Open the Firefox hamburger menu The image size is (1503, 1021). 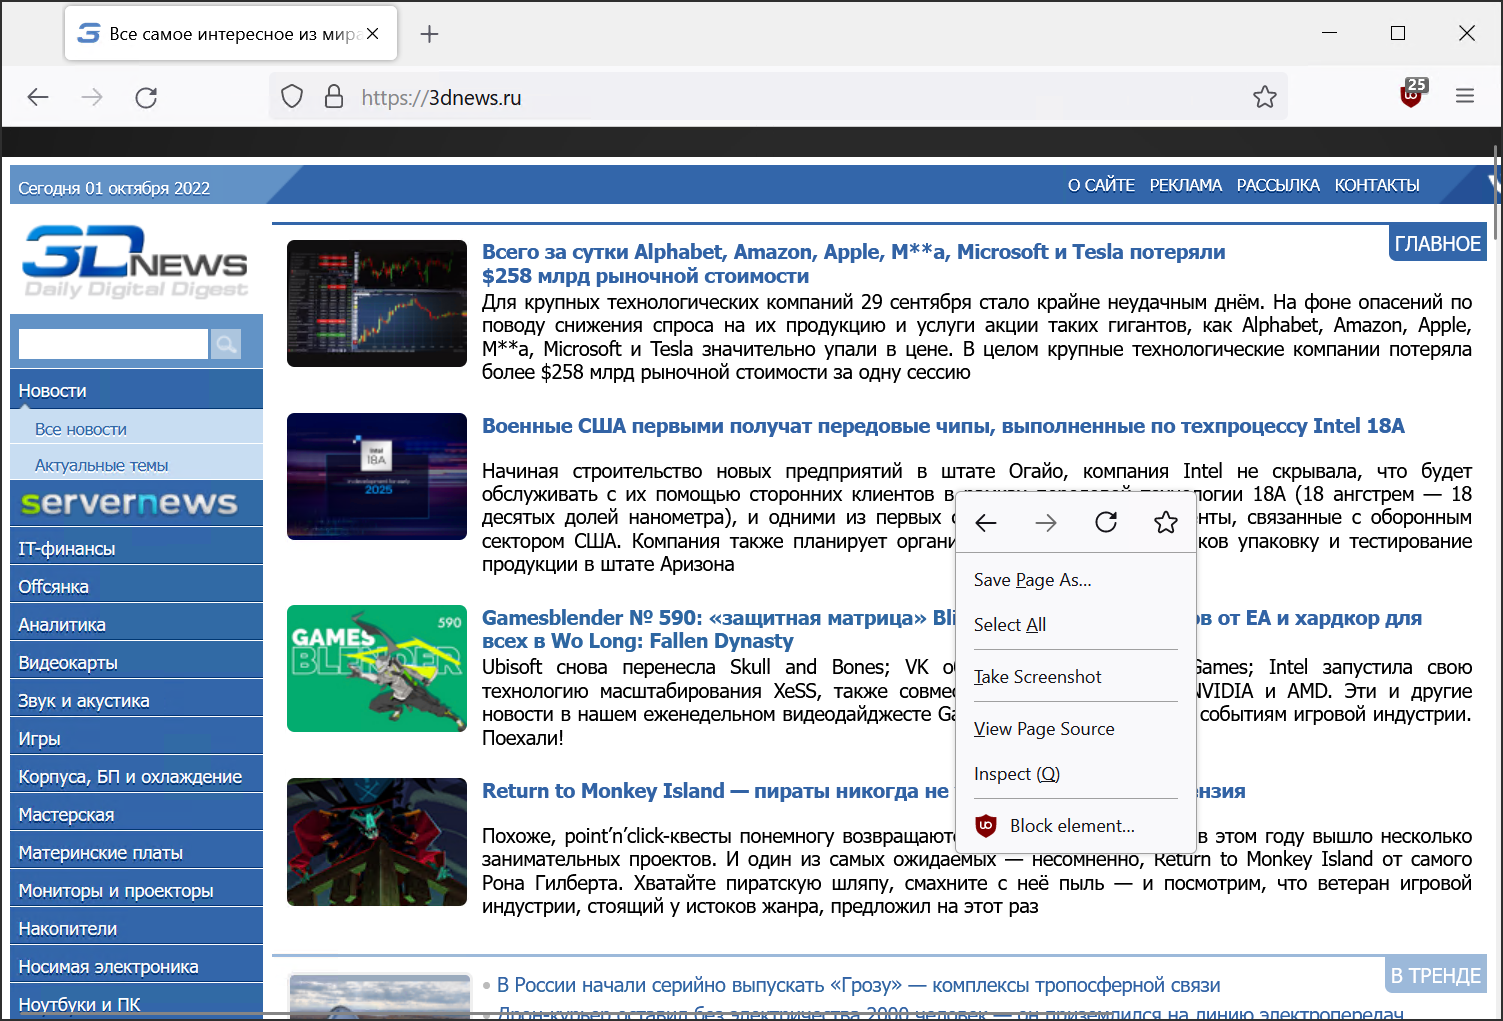click(1465, 97)
